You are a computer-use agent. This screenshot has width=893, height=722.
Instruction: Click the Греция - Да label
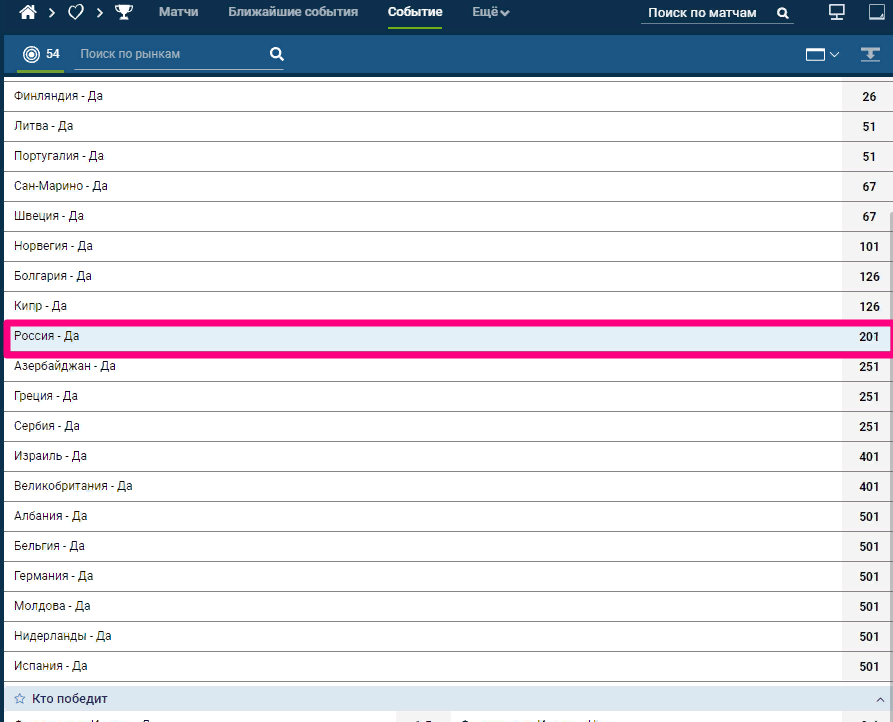click(46, 396)
